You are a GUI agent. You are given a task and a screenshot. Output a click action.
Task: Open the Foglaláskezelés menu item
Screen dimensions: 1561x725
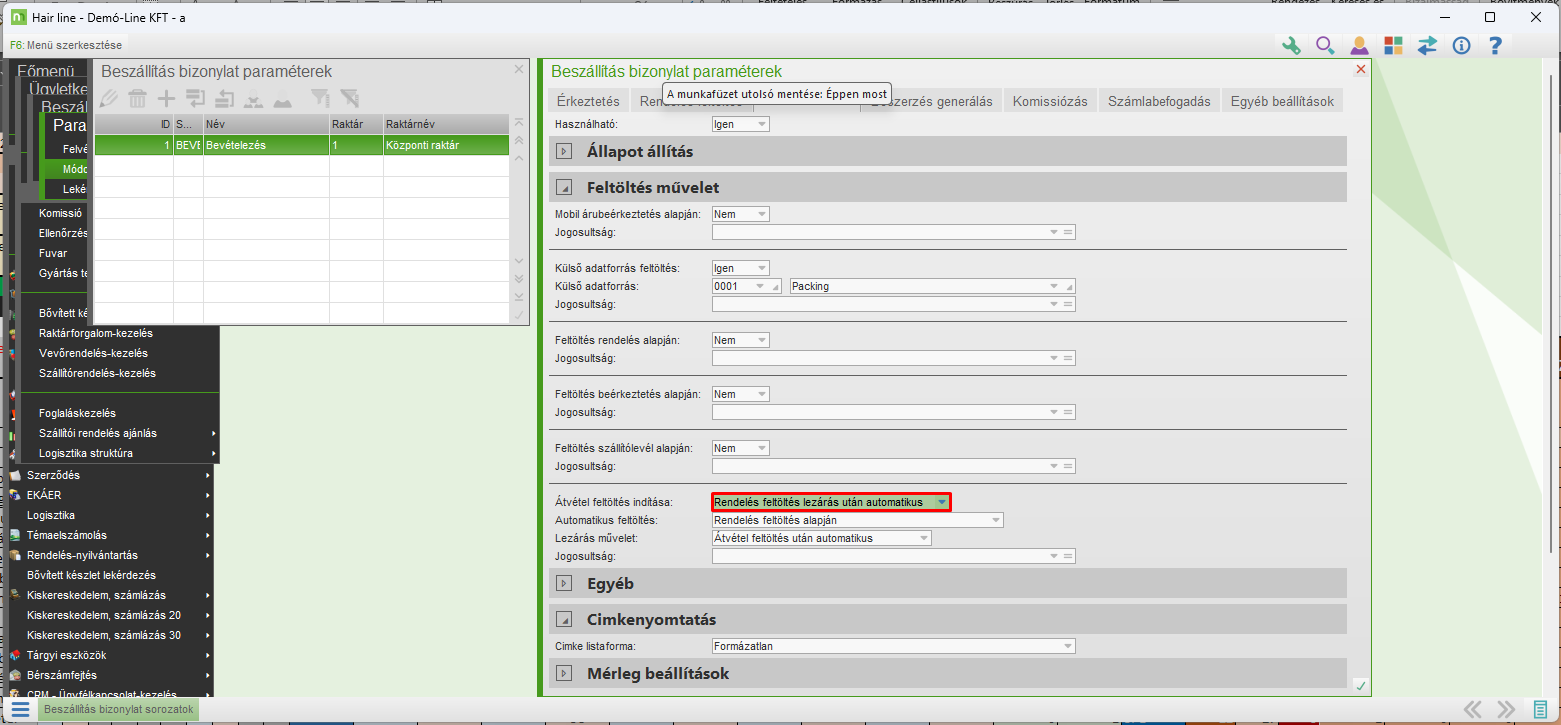coord(77,413)
